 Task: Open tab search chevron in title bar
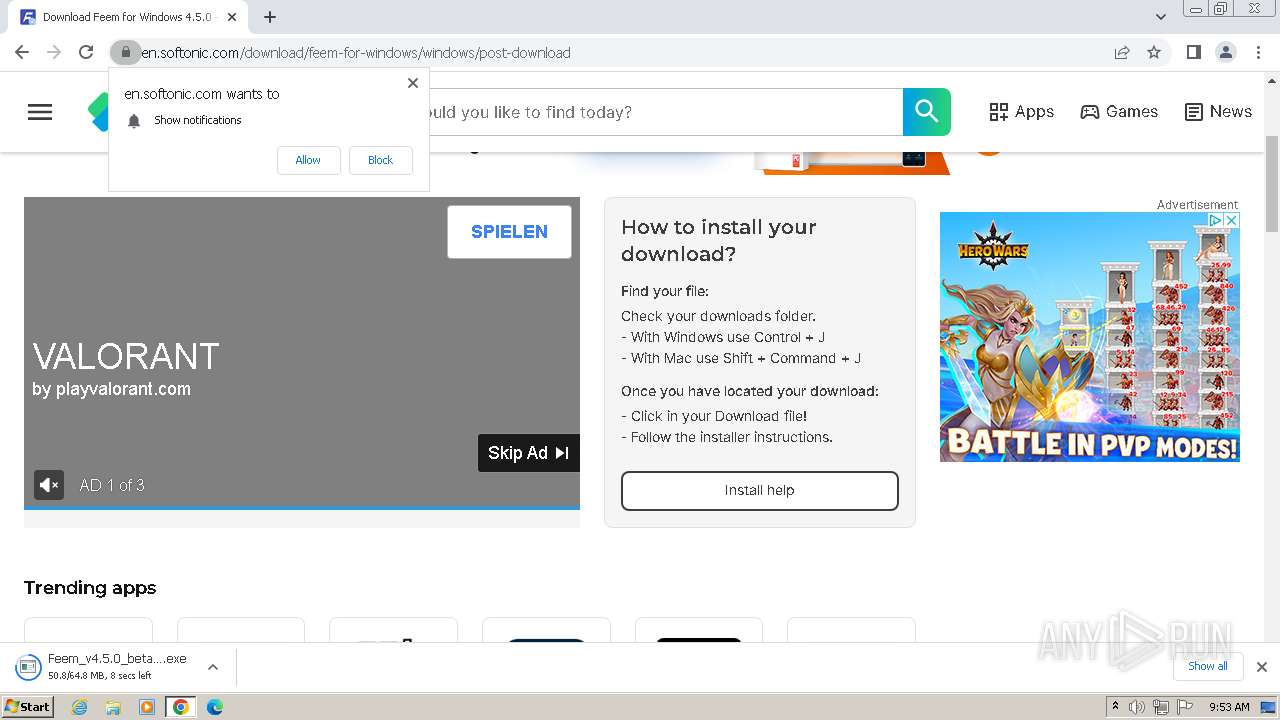pos(1160,17)
